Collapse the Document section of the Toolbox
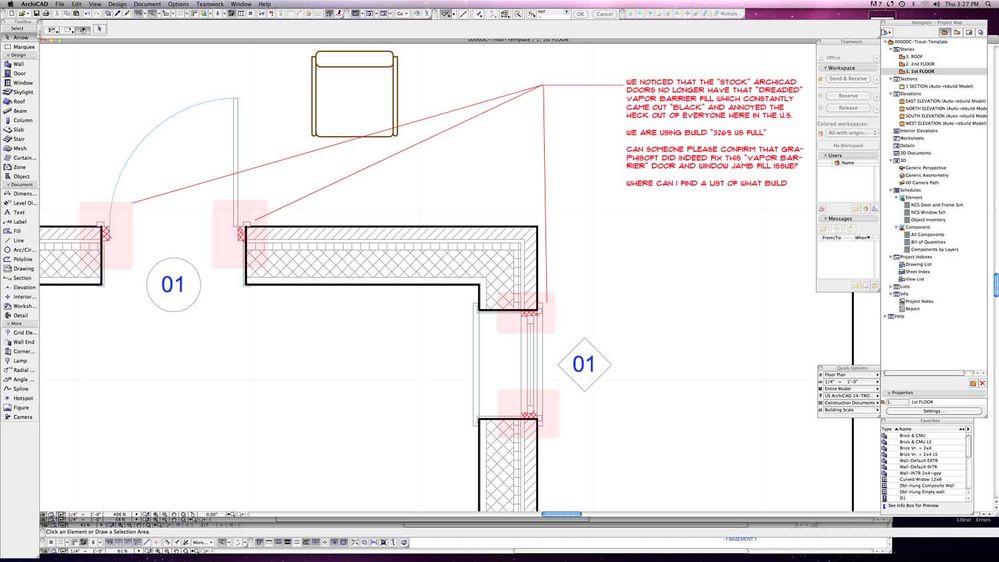The height and width of the screenshot is (562, 999). [8, 185]
